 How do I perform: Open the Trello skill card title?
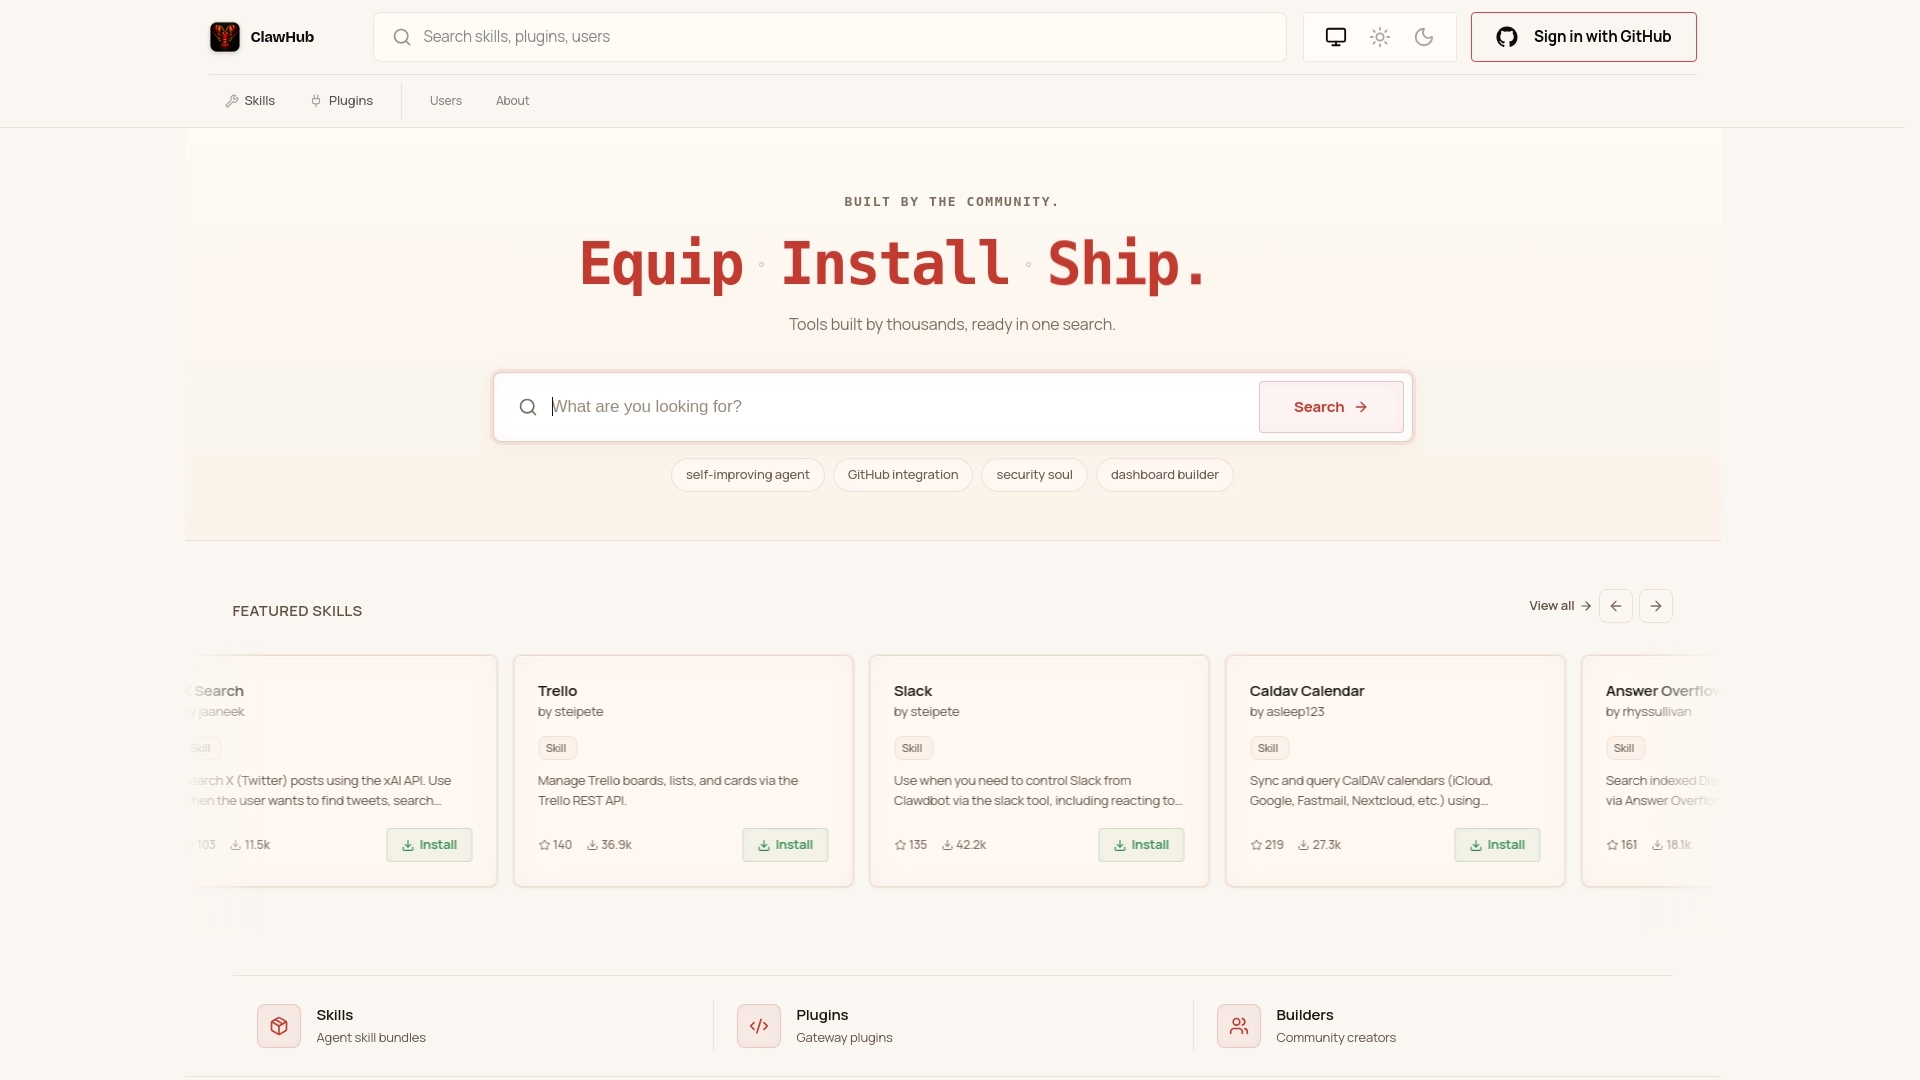[557, 691]
